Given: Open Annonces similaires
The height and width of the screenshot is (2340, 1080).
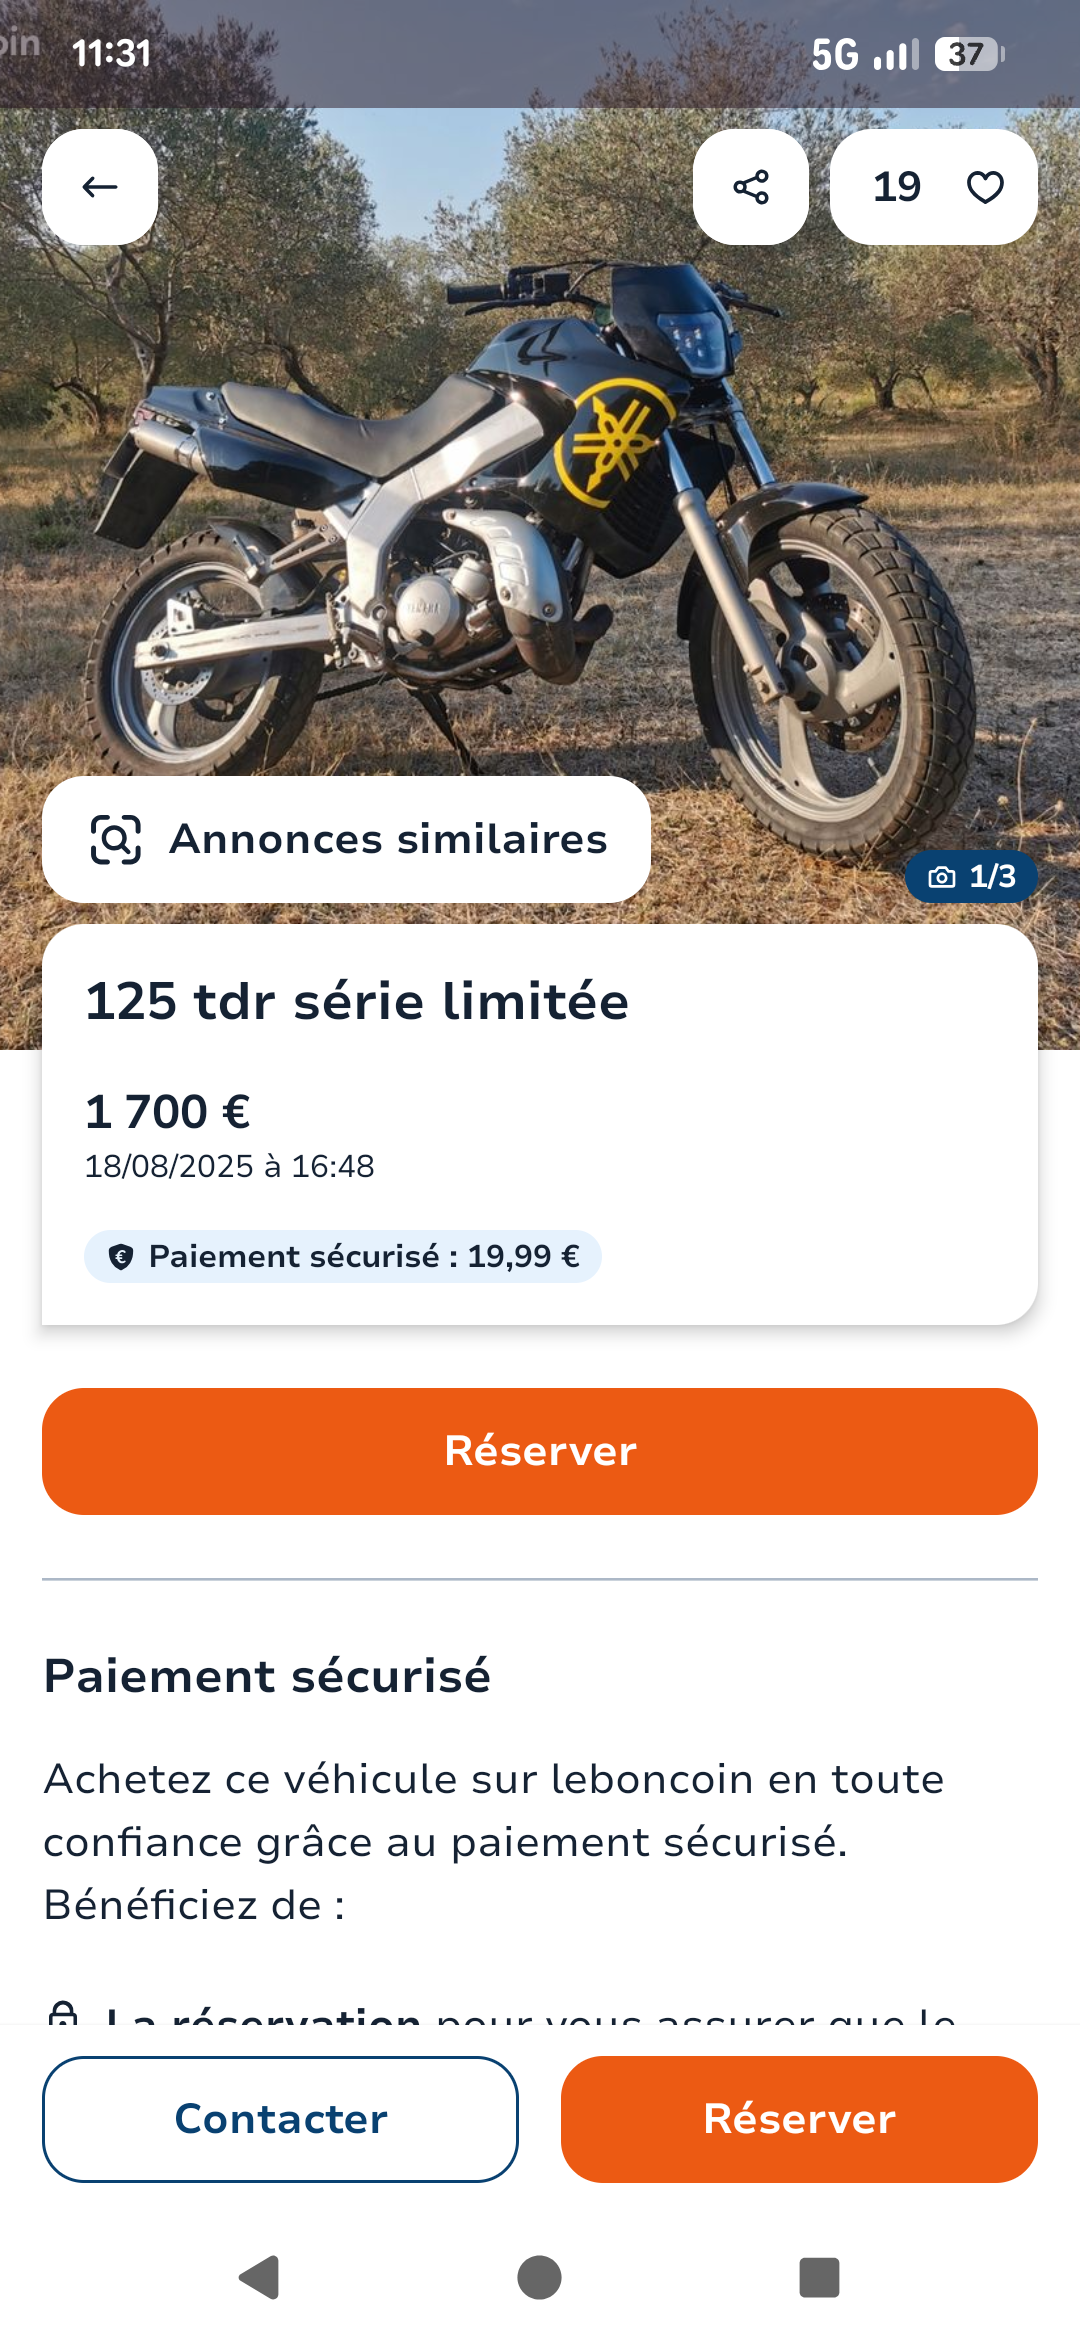Looking at the screenshot, I should (346, 839).
